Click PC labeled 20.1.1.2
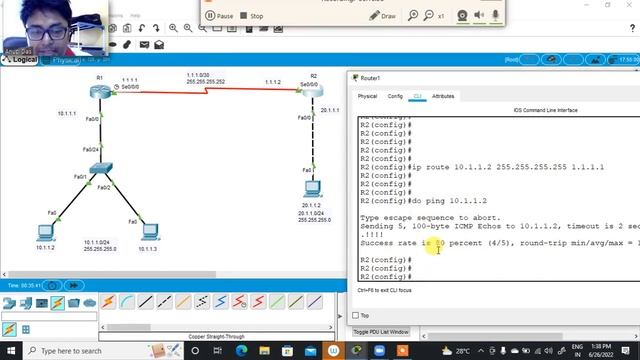Screen dimensions: 640x360 click(x=313, y=189)
